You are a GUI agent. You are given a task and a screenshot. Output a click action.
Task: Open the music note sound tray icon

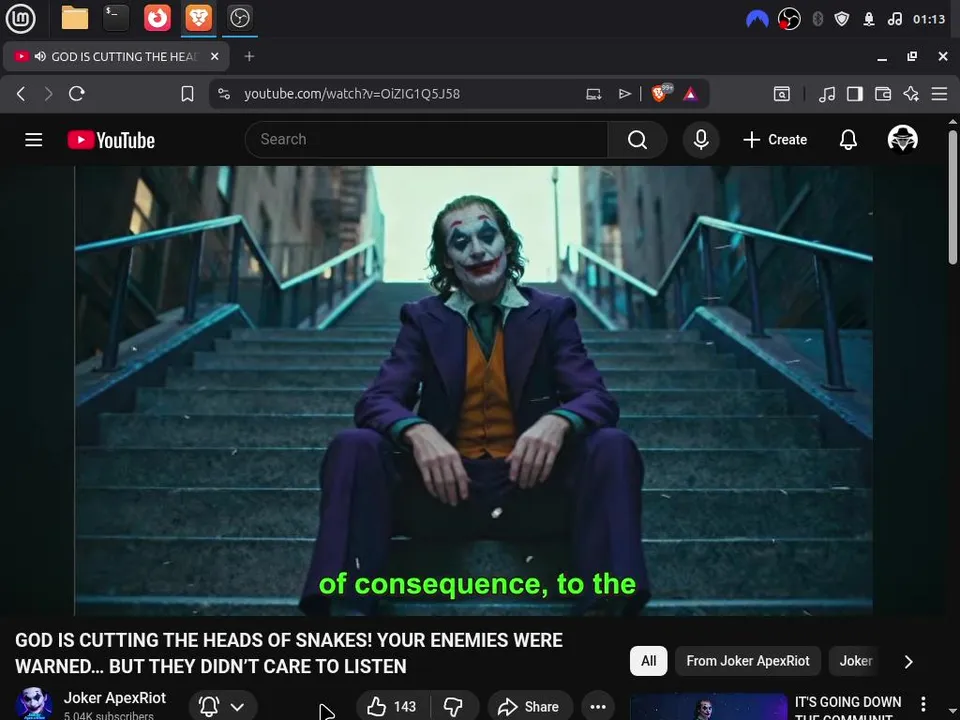(x=894, y=19)
